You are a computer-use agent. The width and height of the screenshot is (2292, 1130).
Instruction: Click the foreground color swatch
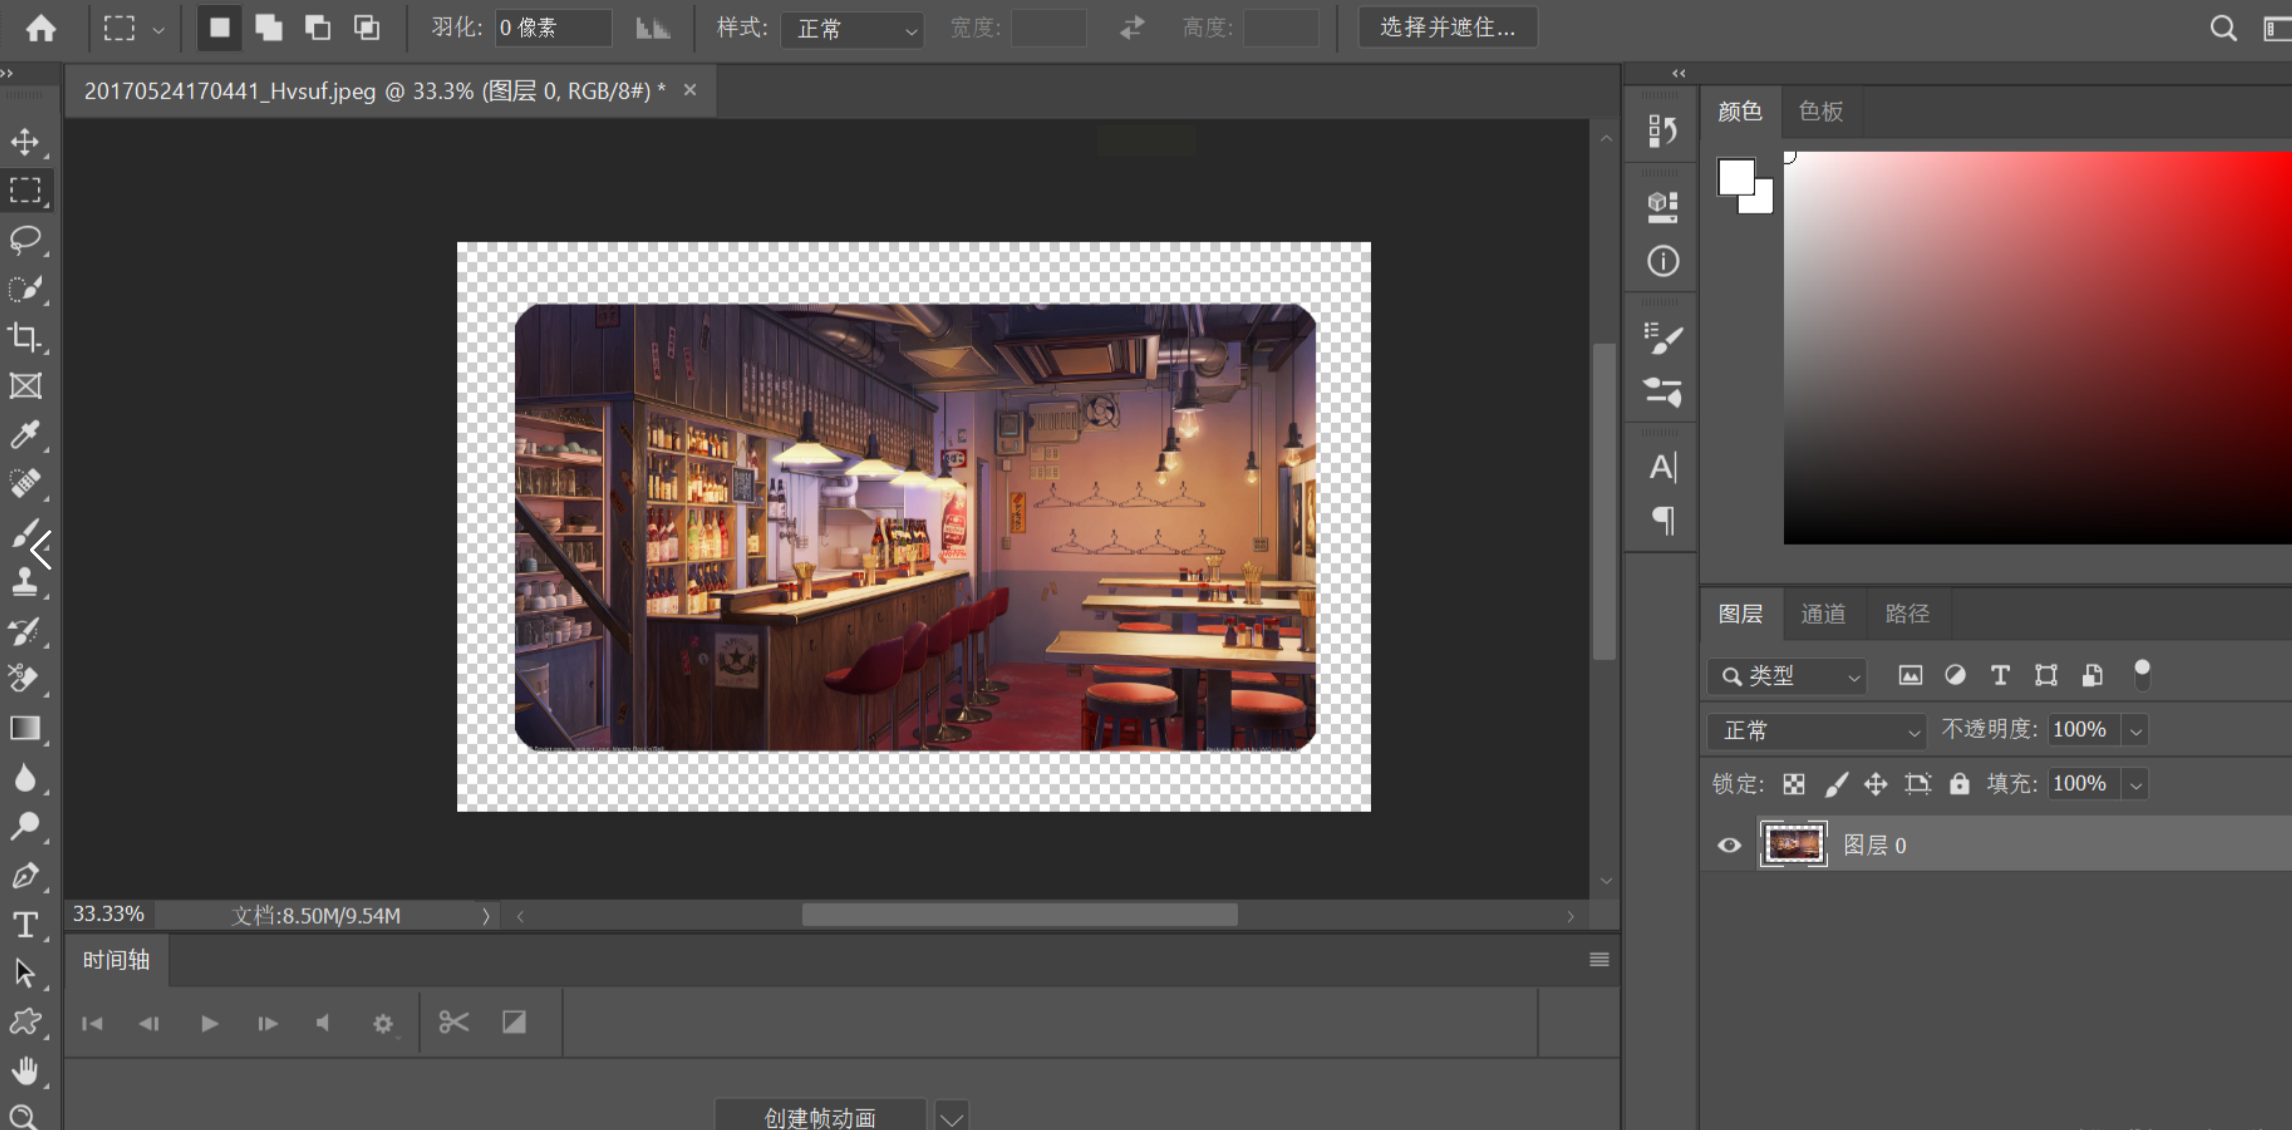pos(1735,177)
